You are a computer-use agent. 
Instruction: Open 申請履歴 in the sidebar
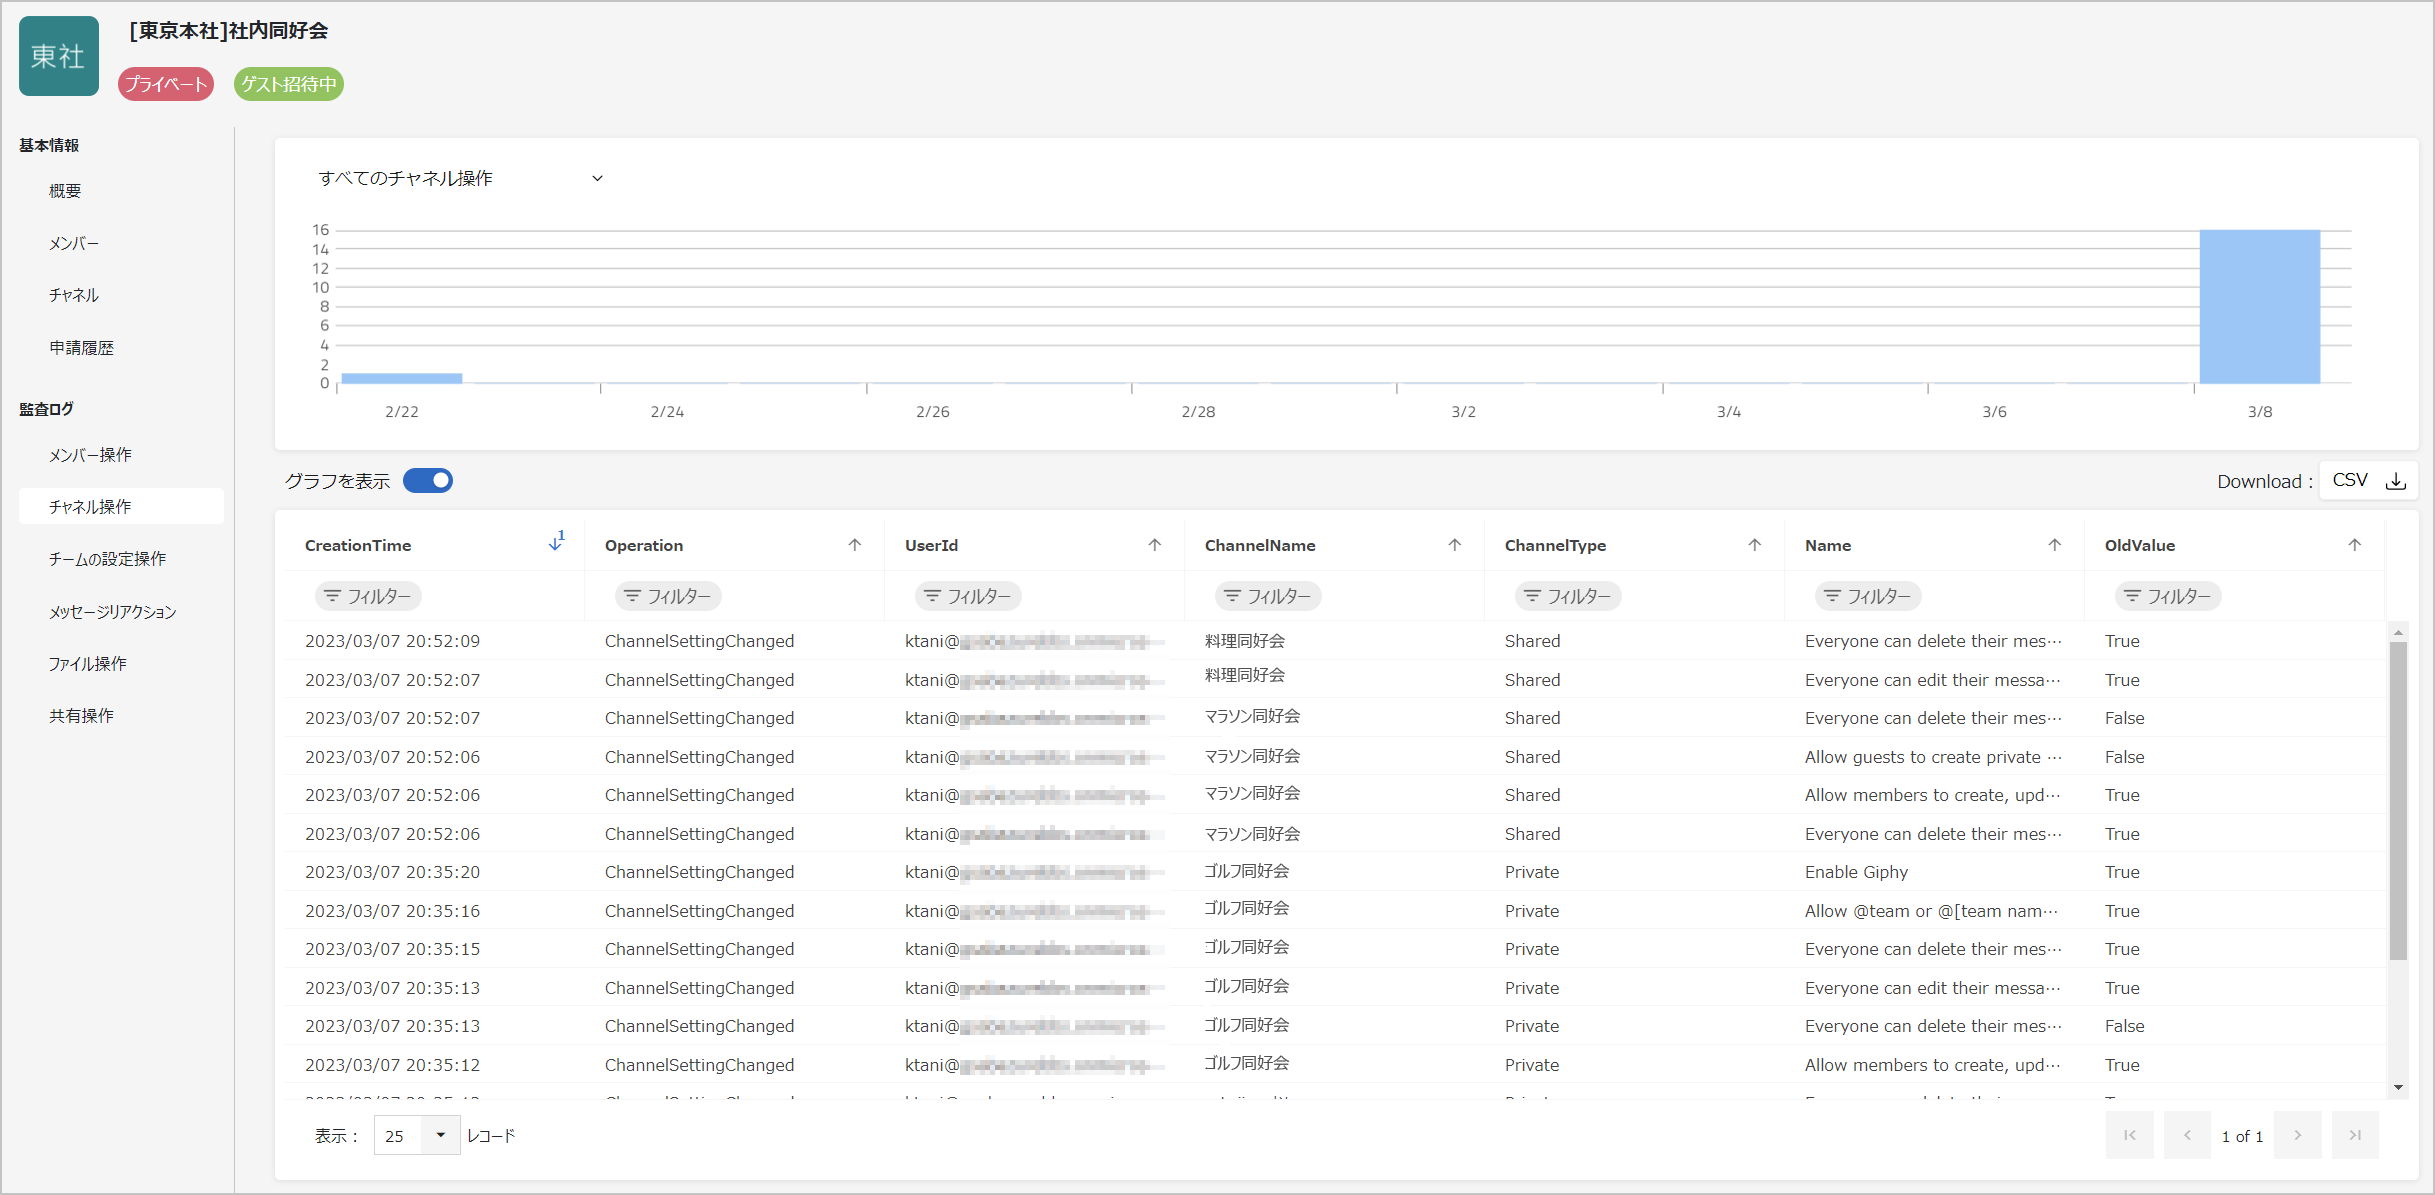pyautogui.click(x=82, y=347)
